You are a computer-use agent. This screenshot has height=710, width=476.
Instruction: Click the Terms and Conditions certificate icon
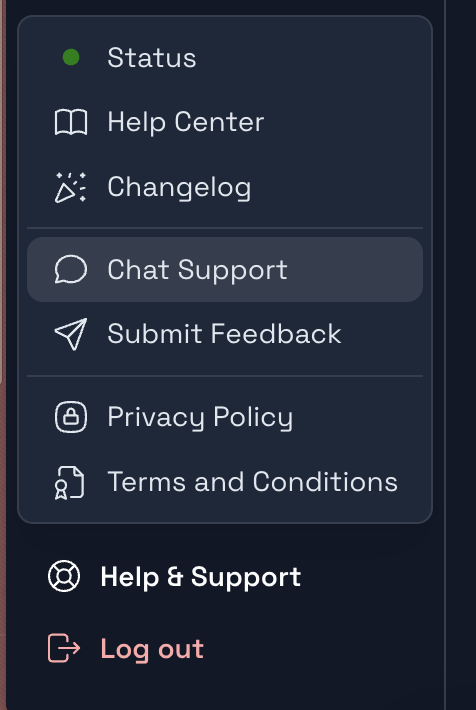[x=70, y=482]
